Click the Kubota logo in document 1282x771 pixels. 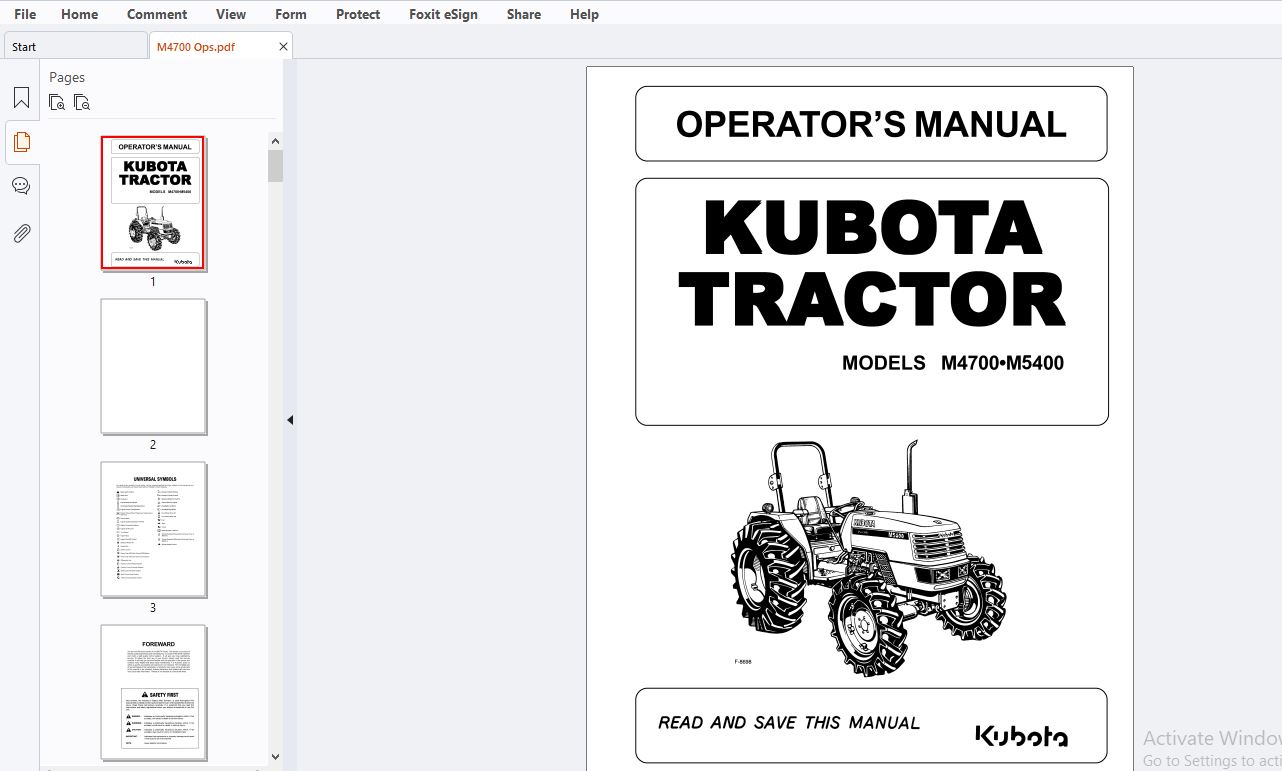(x=1021, y=736)
